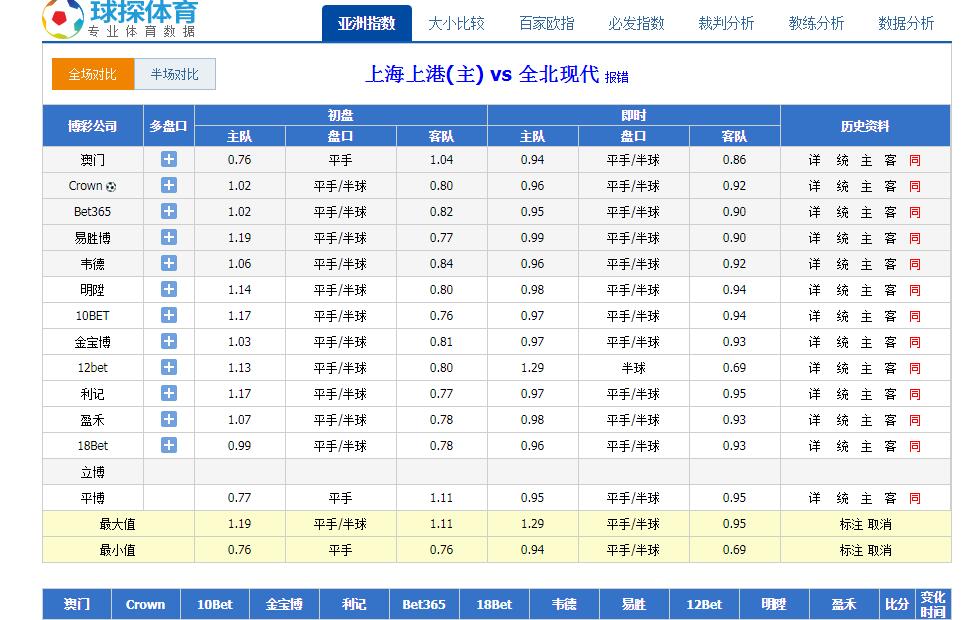Click 10Bet header in bottom table
Image resolution: width=969 pixels, height=620 pixels.
pos(214,605)
